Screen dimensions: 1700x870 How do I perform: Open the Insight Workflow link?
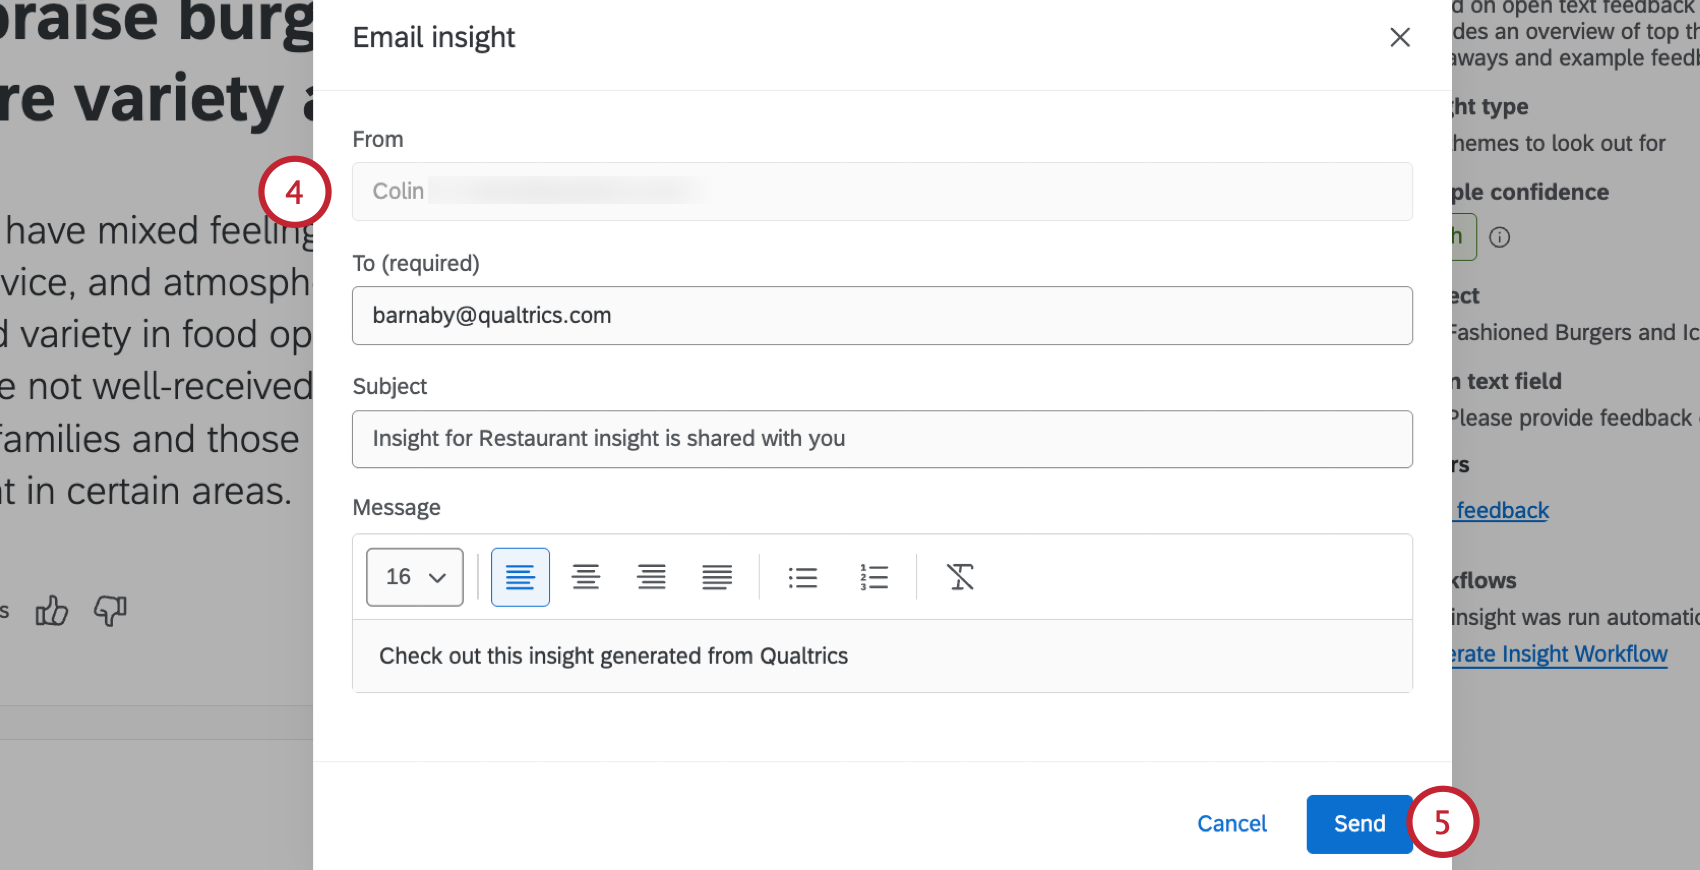(1557, 653)
